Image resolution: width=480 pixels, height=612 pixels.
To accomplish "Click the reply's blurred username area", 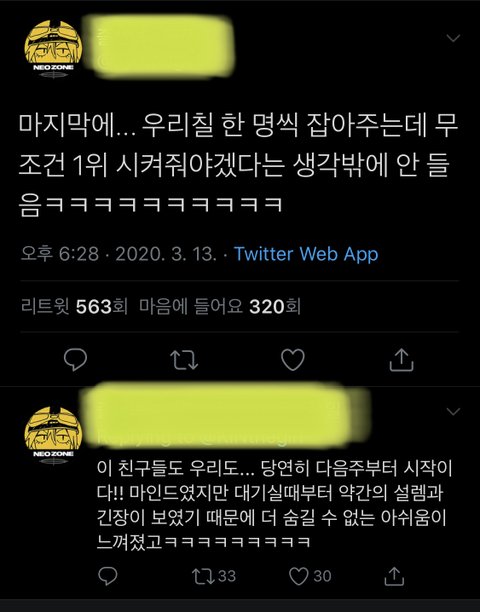I will pyautogui.click(x=226, y=415).
